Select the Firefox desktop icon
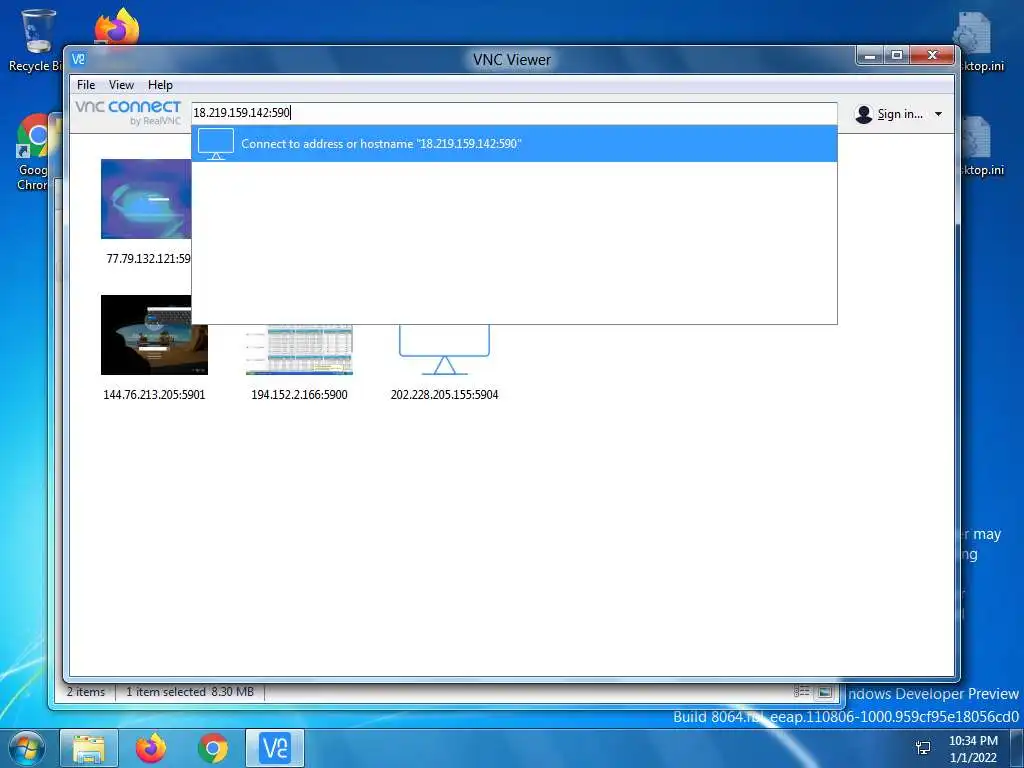The image size is (1024, 768). click(x=117, y=26)
